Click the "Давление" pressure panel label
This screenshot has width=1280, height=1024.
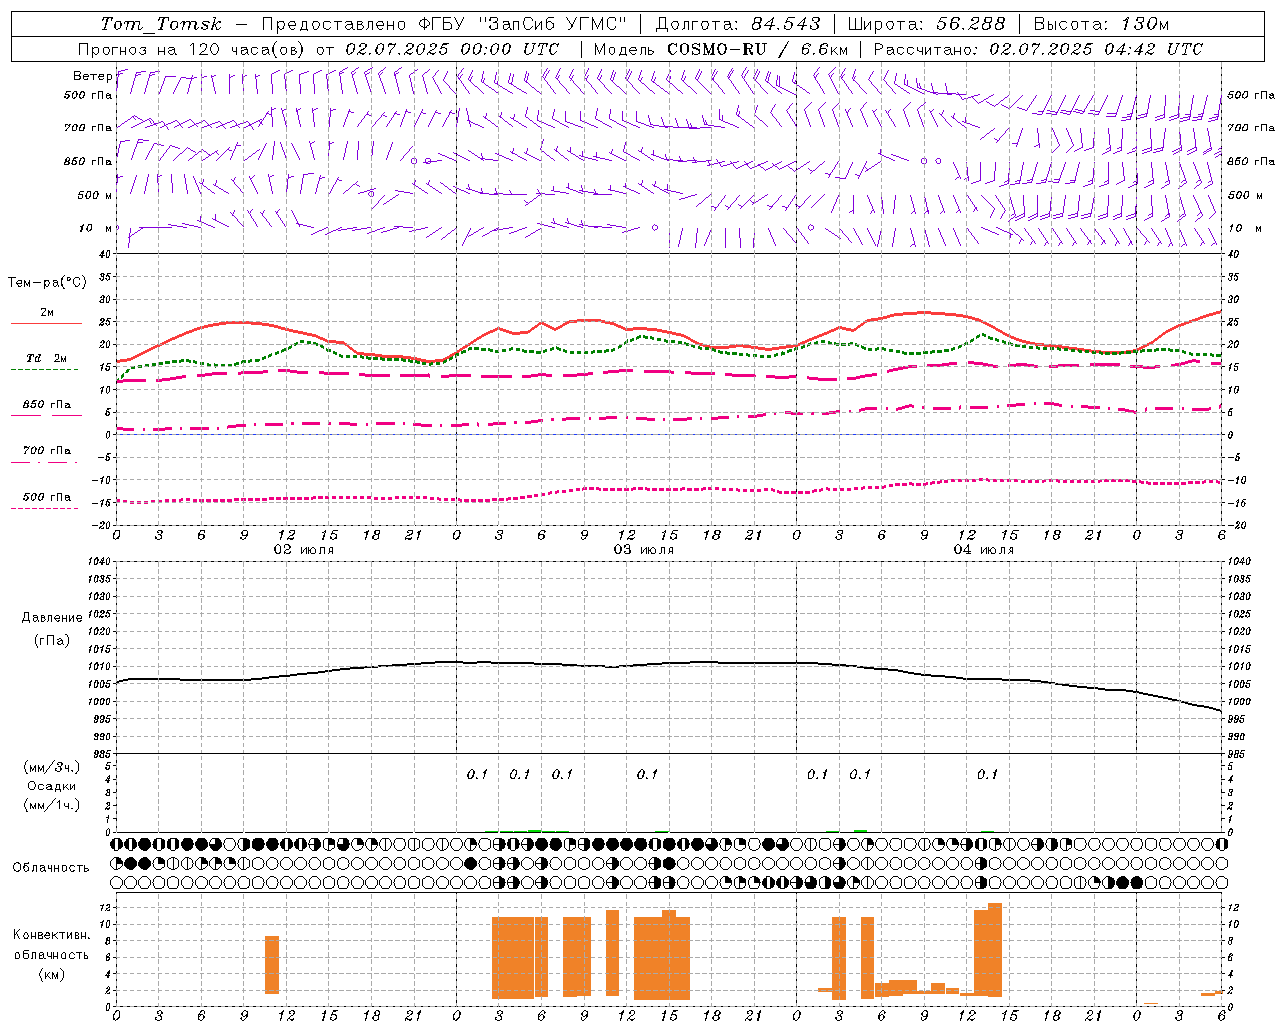click(52, 618)
